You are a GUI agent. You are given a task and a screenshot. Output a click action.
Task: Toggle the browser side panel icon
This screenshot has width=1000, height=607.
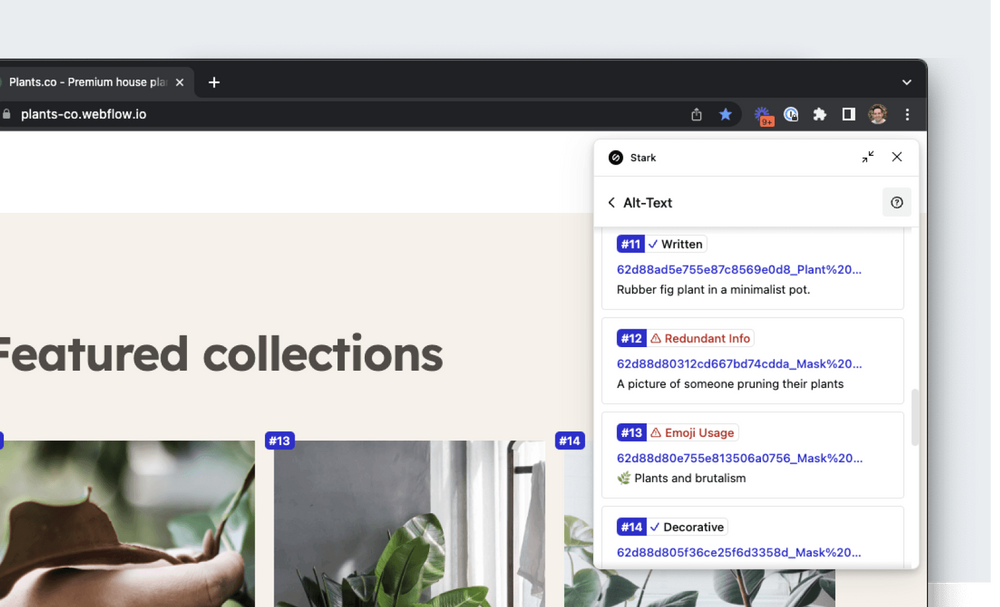click(848, 115)
